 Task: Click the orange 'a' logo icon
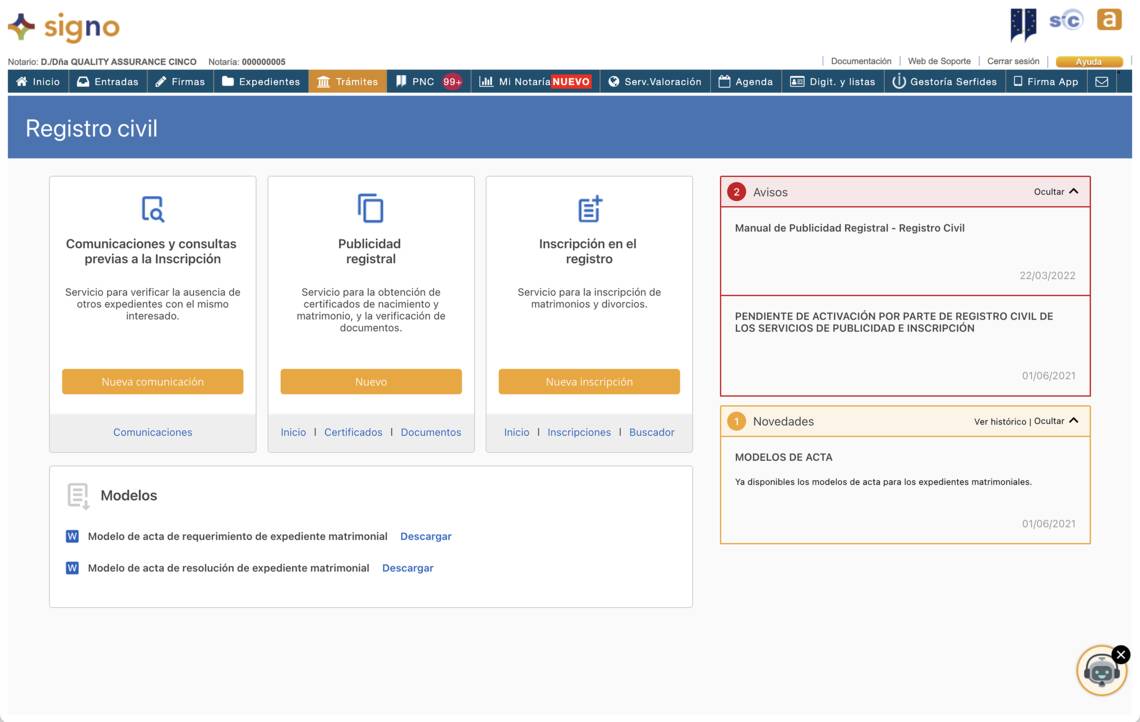1108,20
